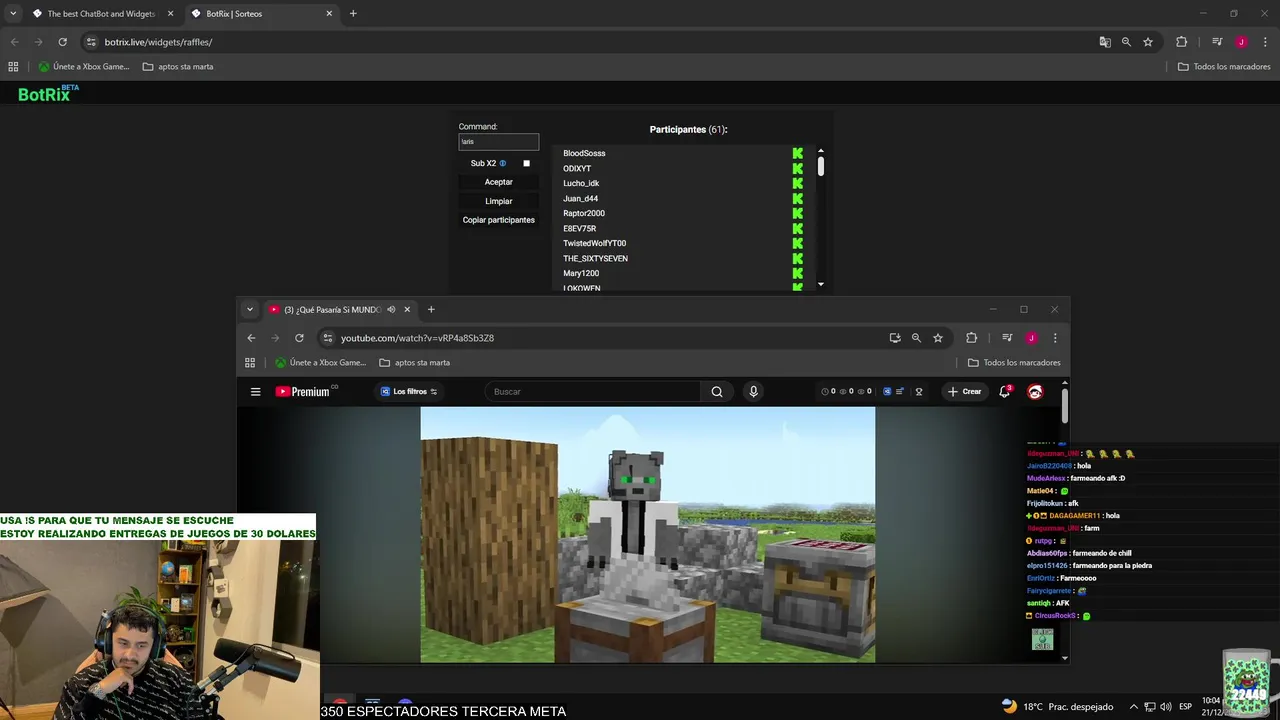Select participant ODIXYT in list
1280x720 pixels.
click(577, 168)
